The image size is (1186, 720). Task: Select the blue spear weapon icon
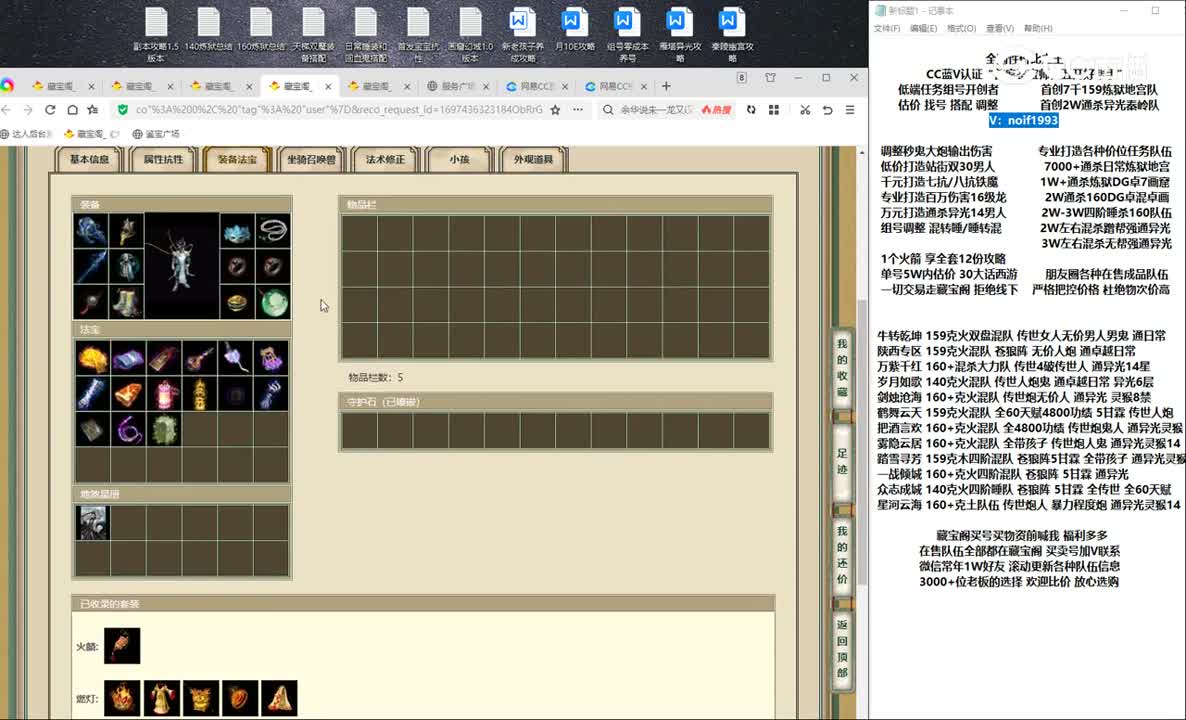[x=91, y=266]
